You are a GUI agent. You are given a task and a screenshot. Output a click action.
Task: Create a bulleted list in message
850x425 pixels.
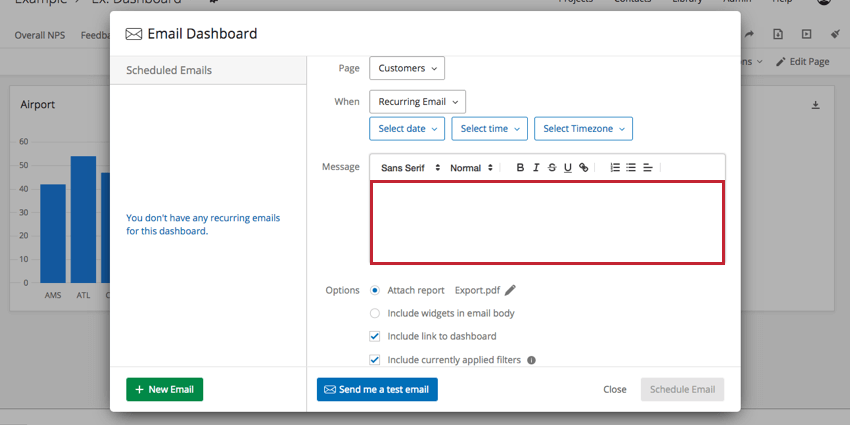click(631, 168)
